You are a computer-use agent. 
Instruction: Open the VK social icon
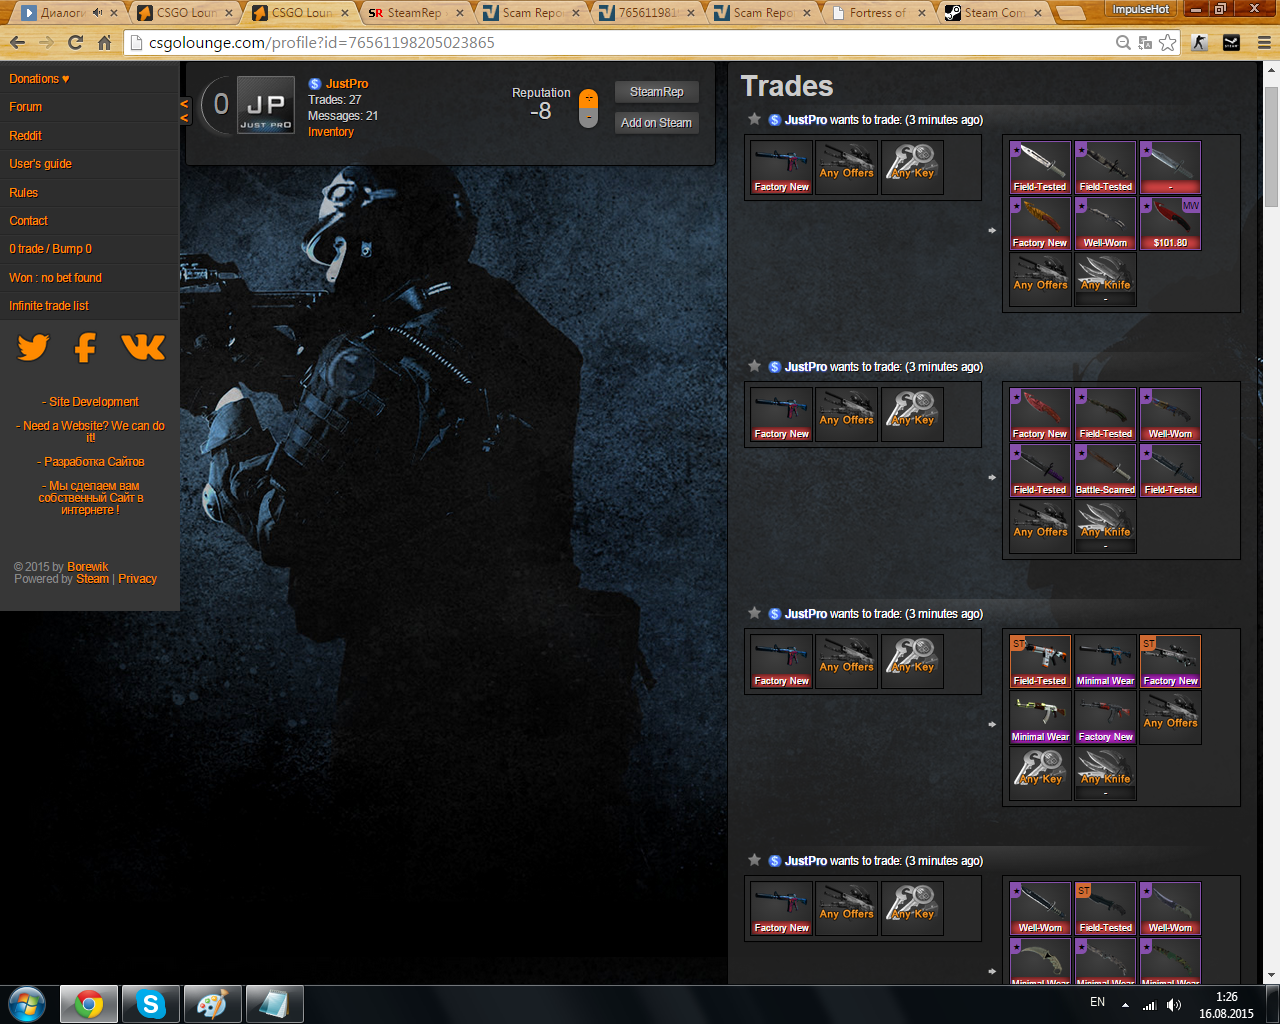point(142,347)
